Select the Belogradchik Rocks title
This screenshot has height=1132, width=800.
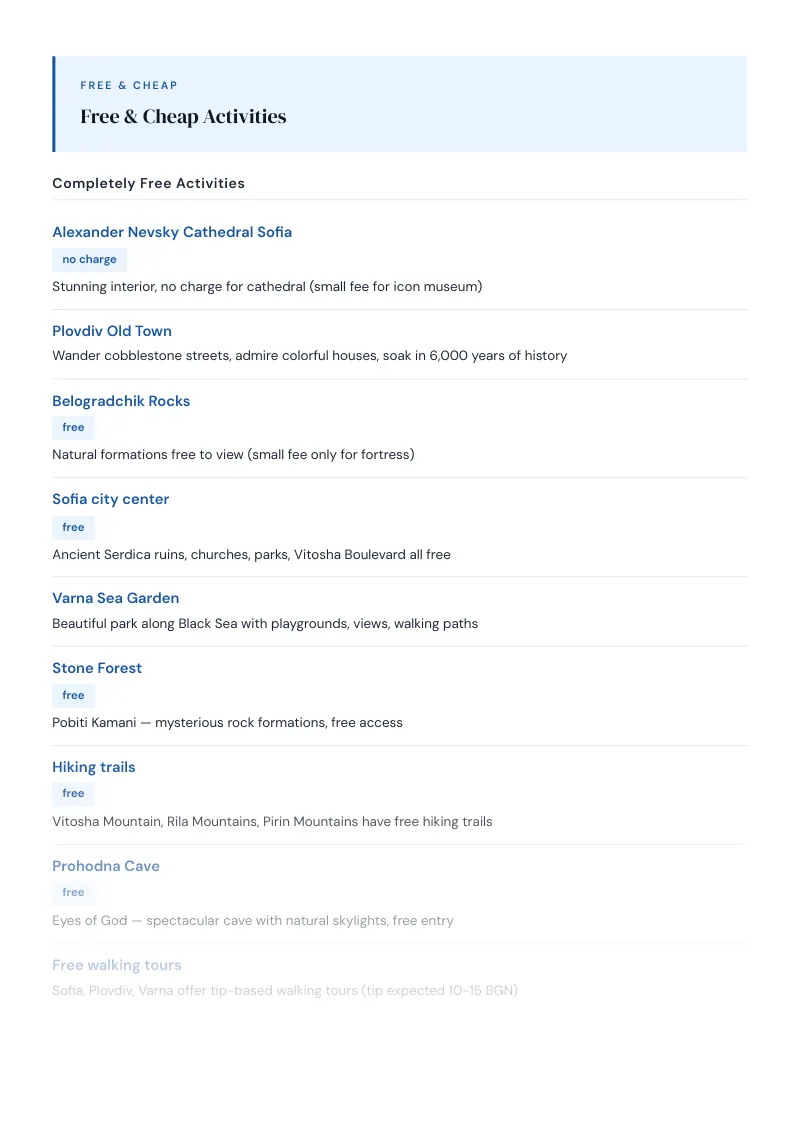(121, 401)
